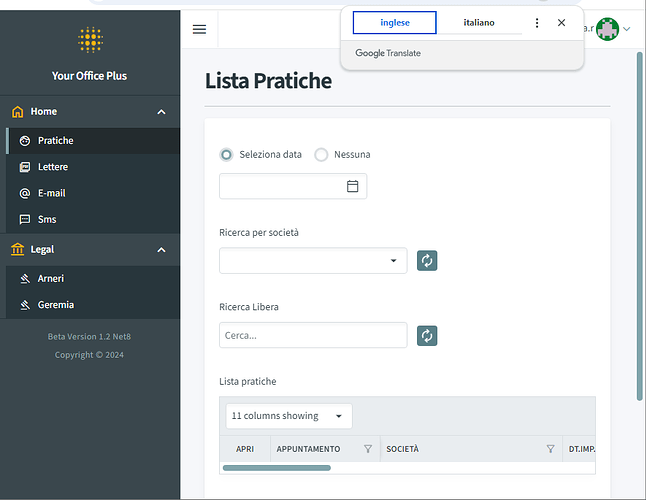Click the Cerca... search field
This screenshot has height=500, width=646.
pyautogui.click(x=313, y=335)
